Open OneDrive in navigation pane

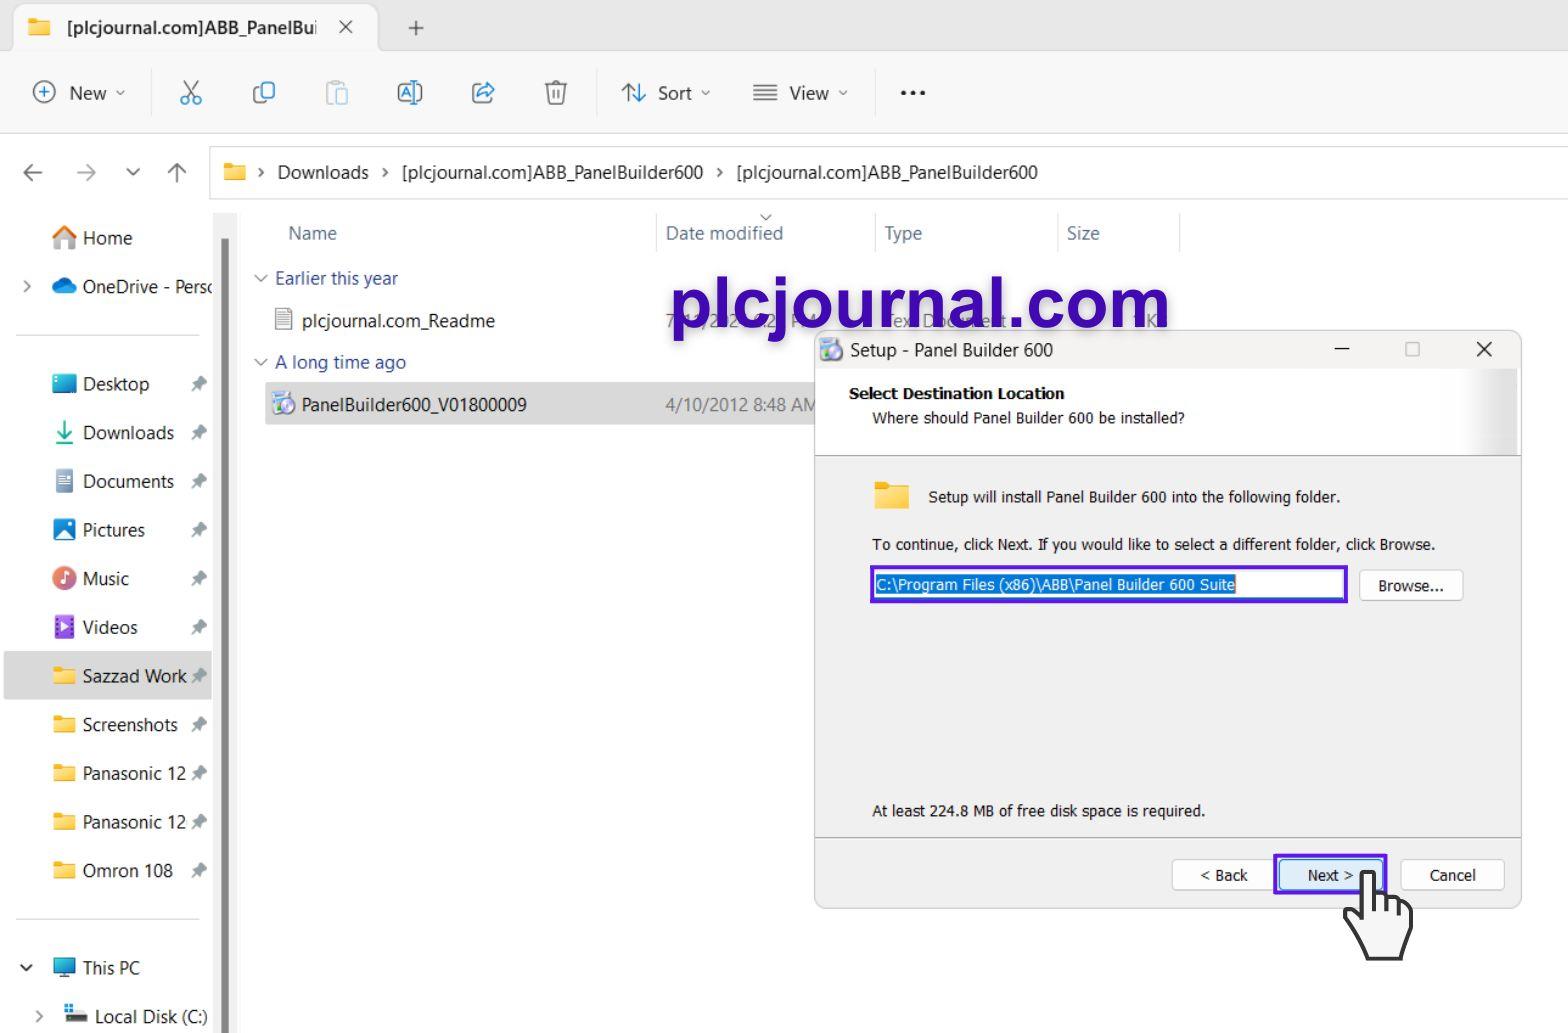coord(146,287)
